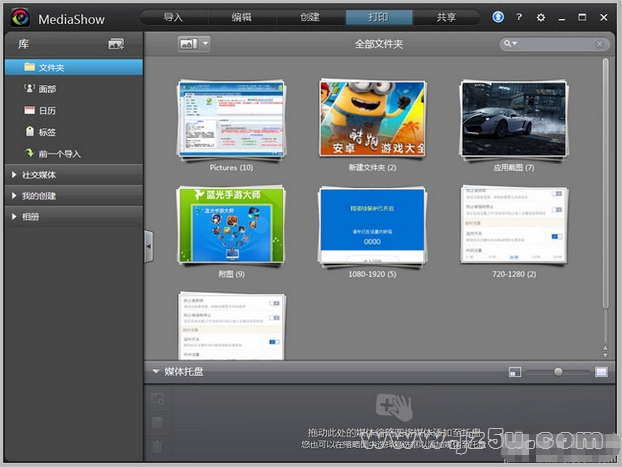Click the blue upgrade arrow icon
This screenshot has height=467, width=622.
click(x=498, y=17)
